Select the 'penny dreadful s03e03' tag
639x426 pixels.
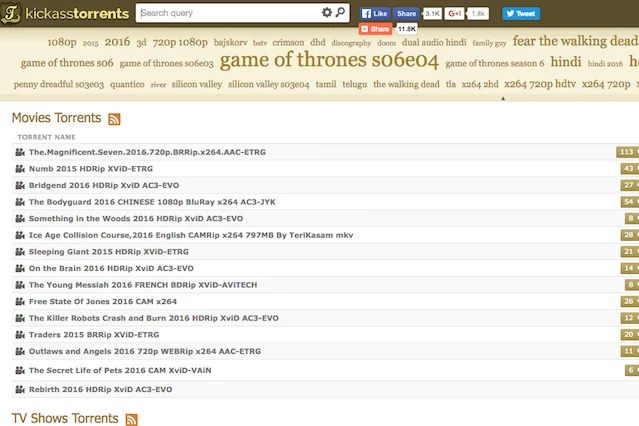[59, 84]
